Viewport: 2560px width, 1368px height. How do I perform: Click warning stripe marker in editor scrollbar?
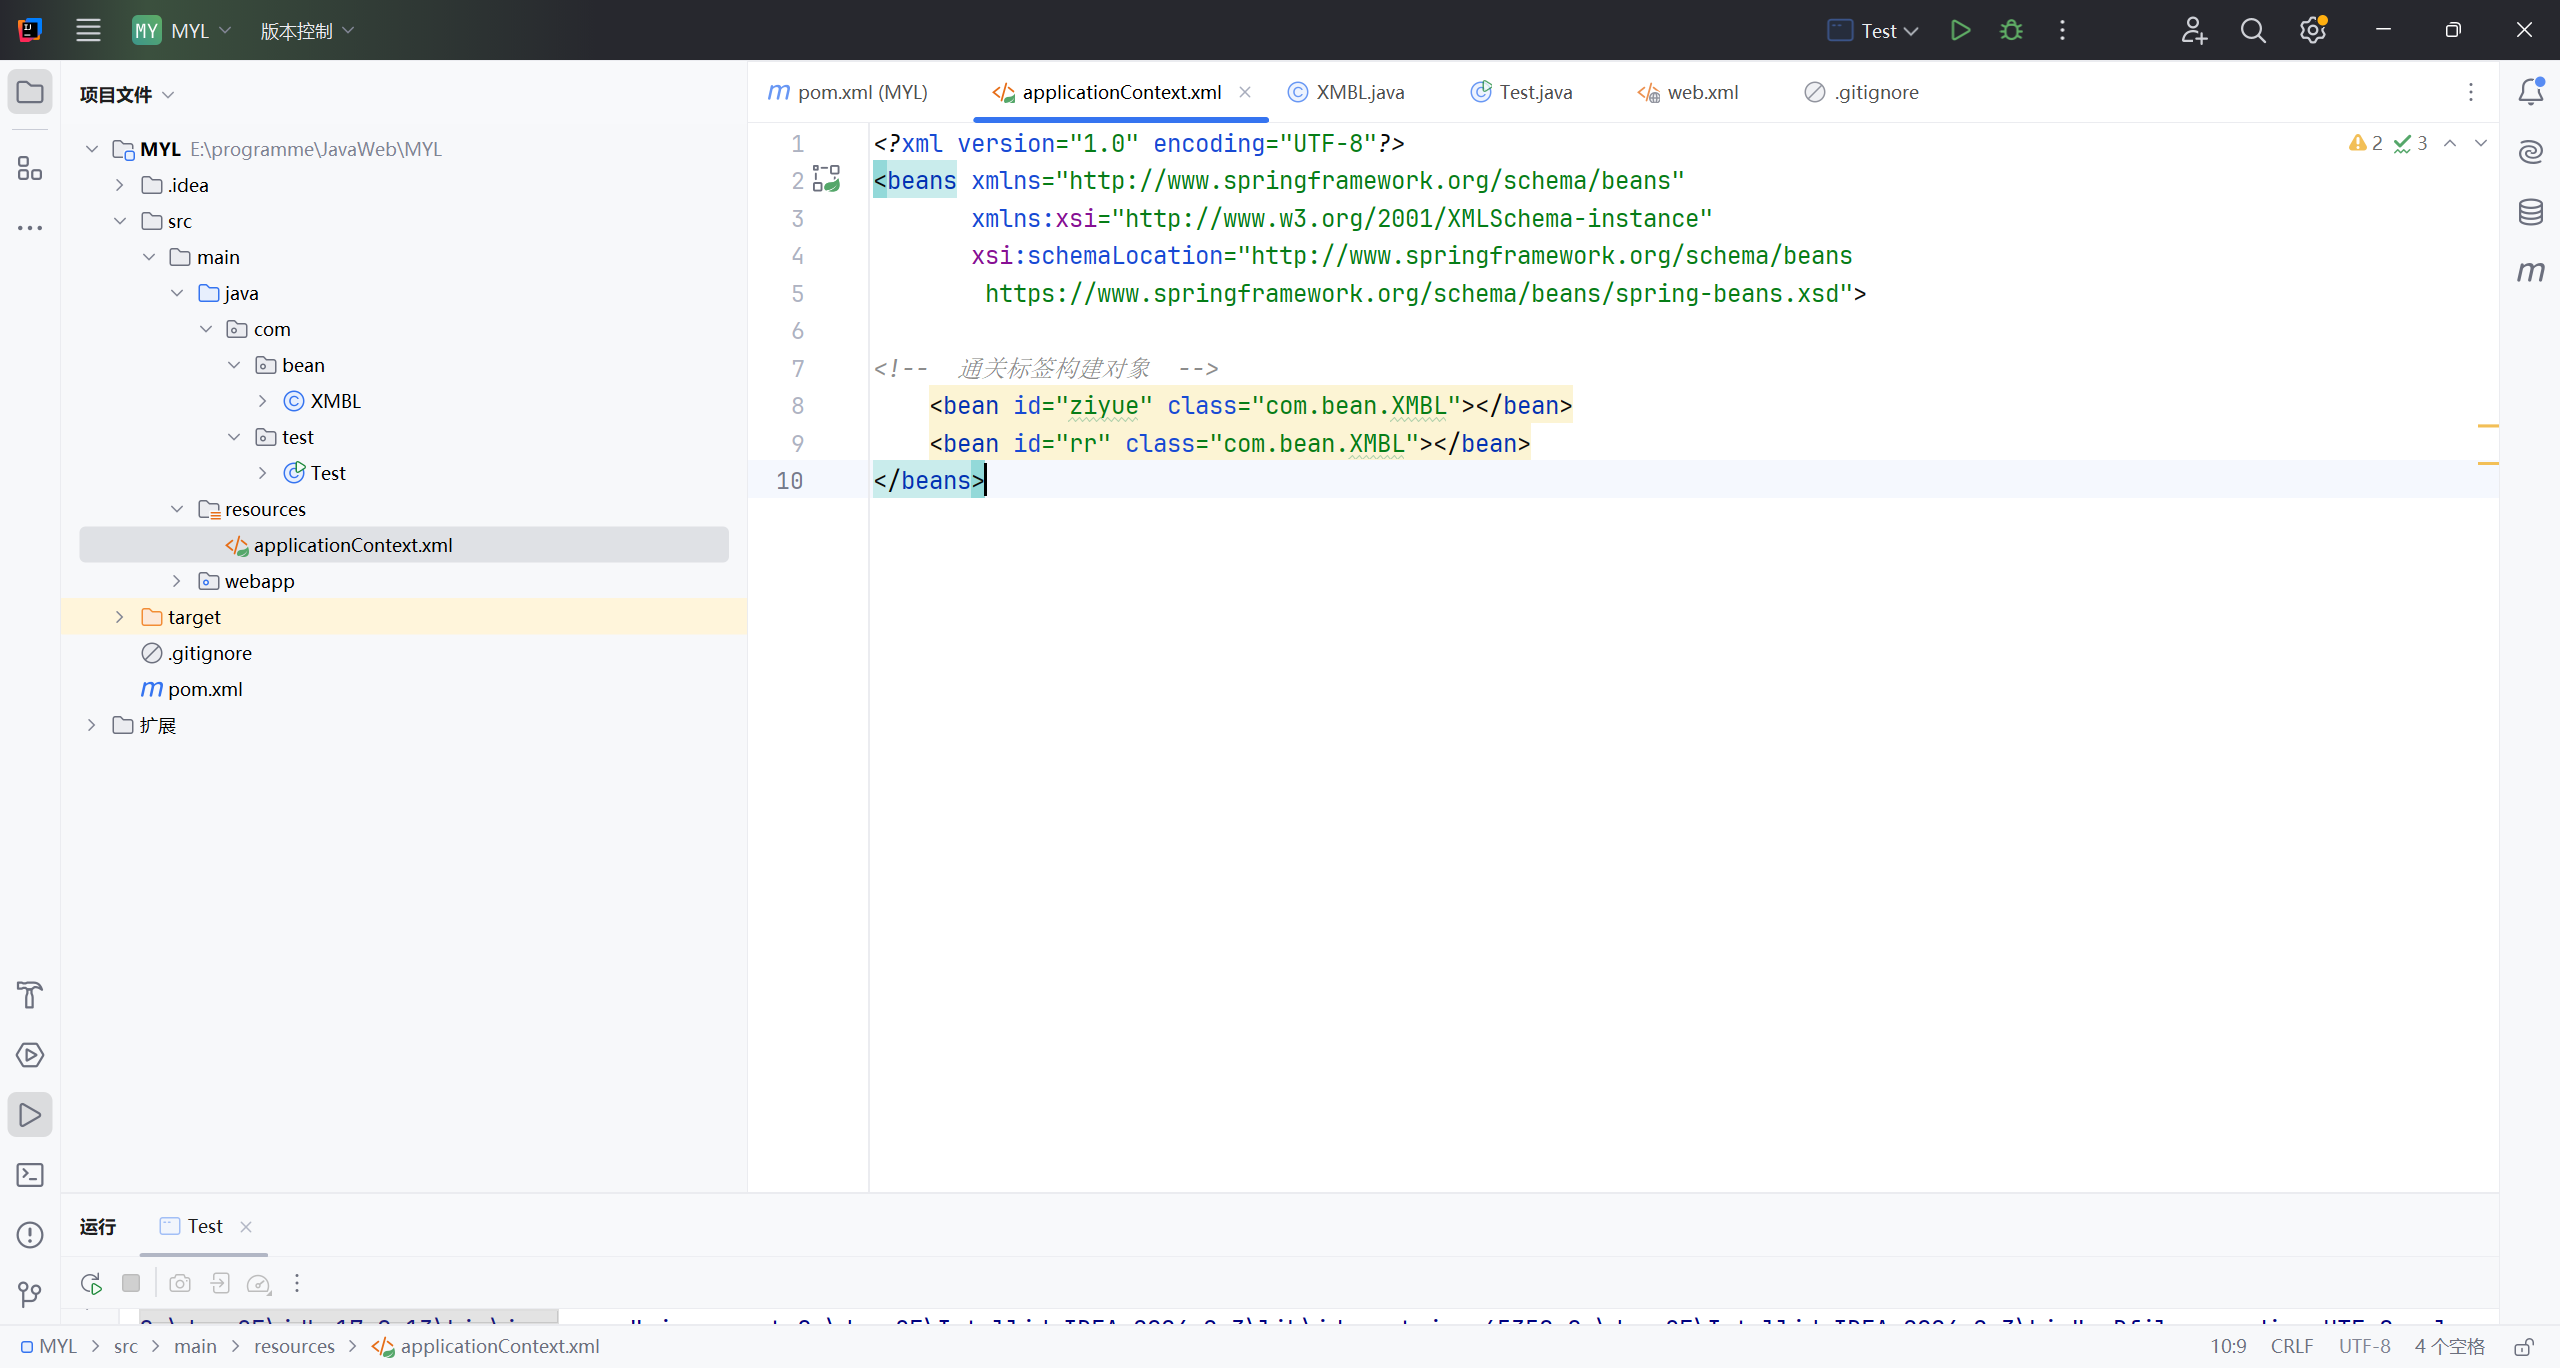click(x=2488, y=426)
